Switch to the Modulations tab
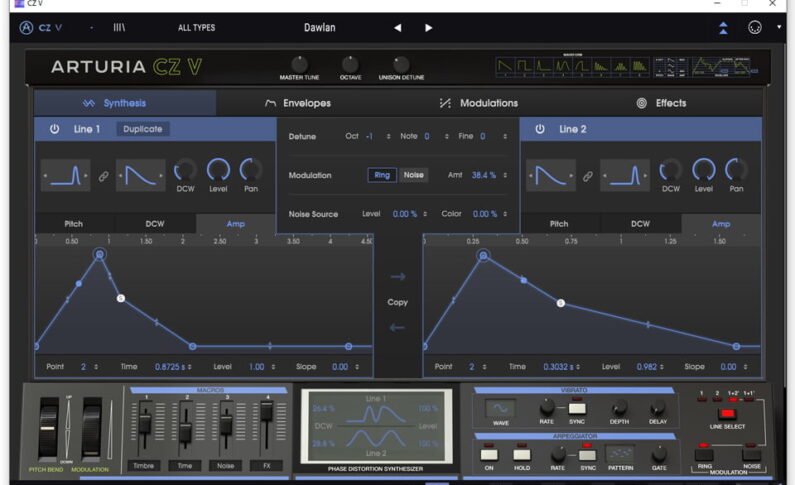This screenshot has height=485, width=795. coord(479,103)
